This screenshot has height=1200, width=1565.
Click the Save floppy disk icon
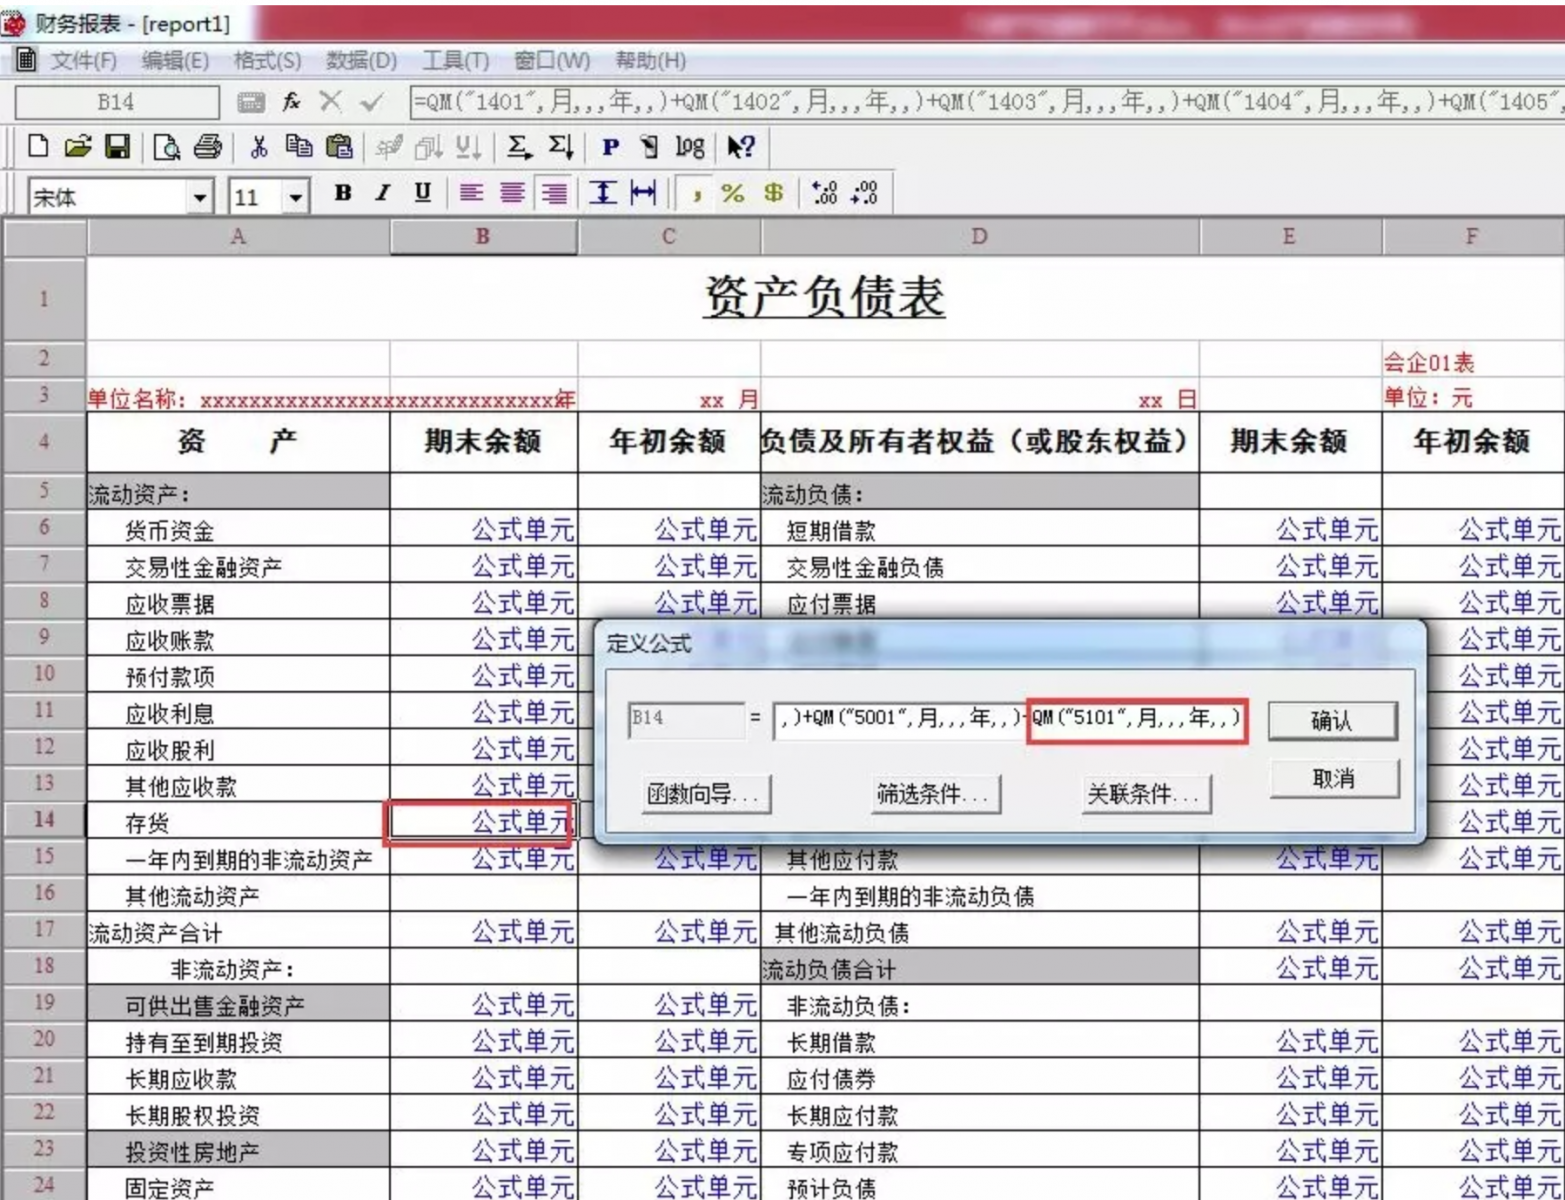[117, 148]
